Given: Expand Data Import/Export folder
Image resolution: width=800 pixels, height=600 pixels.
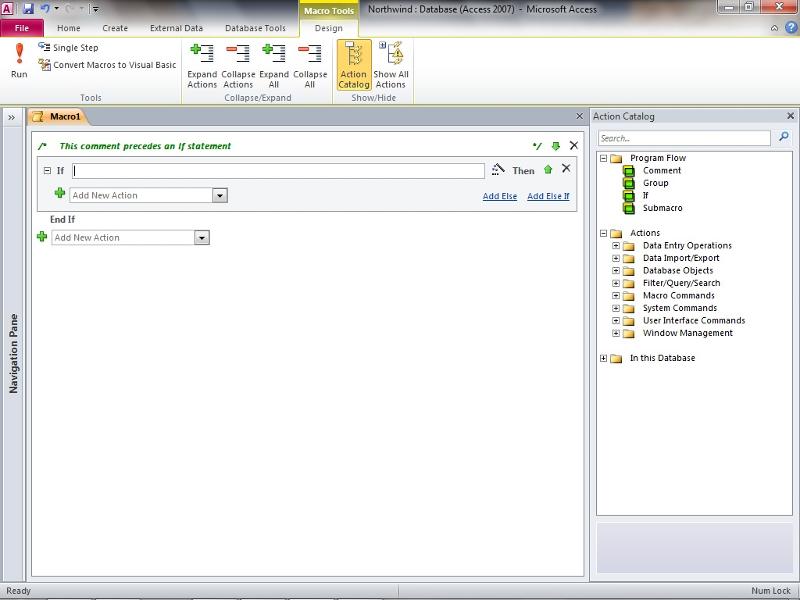Looking at the screenshot, I should [616, 258].
